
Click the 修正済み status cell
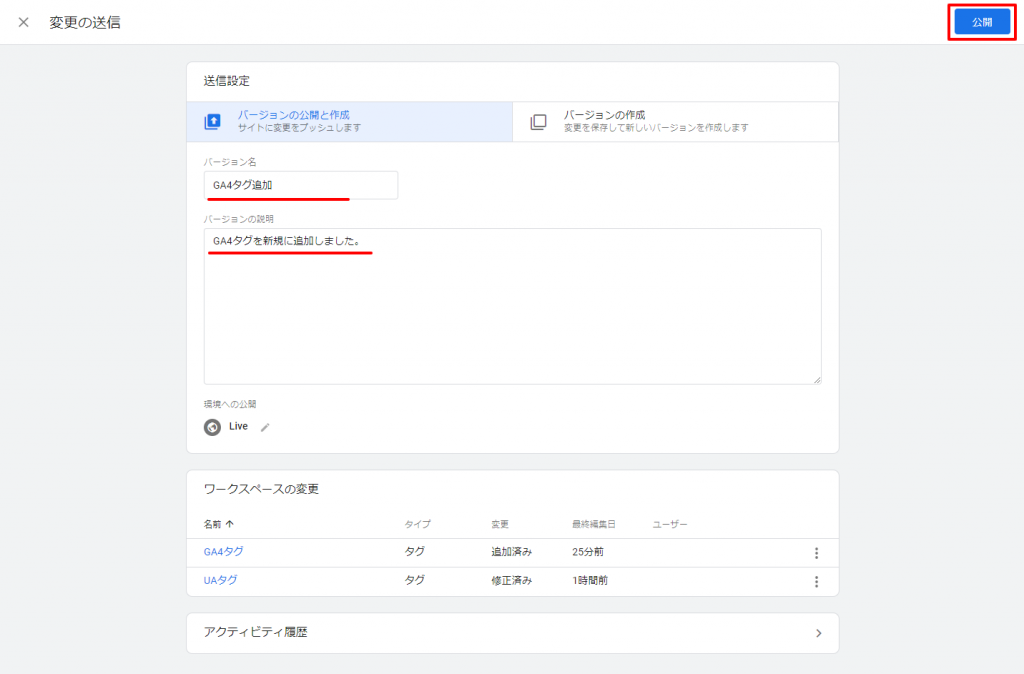coord(511,580)
